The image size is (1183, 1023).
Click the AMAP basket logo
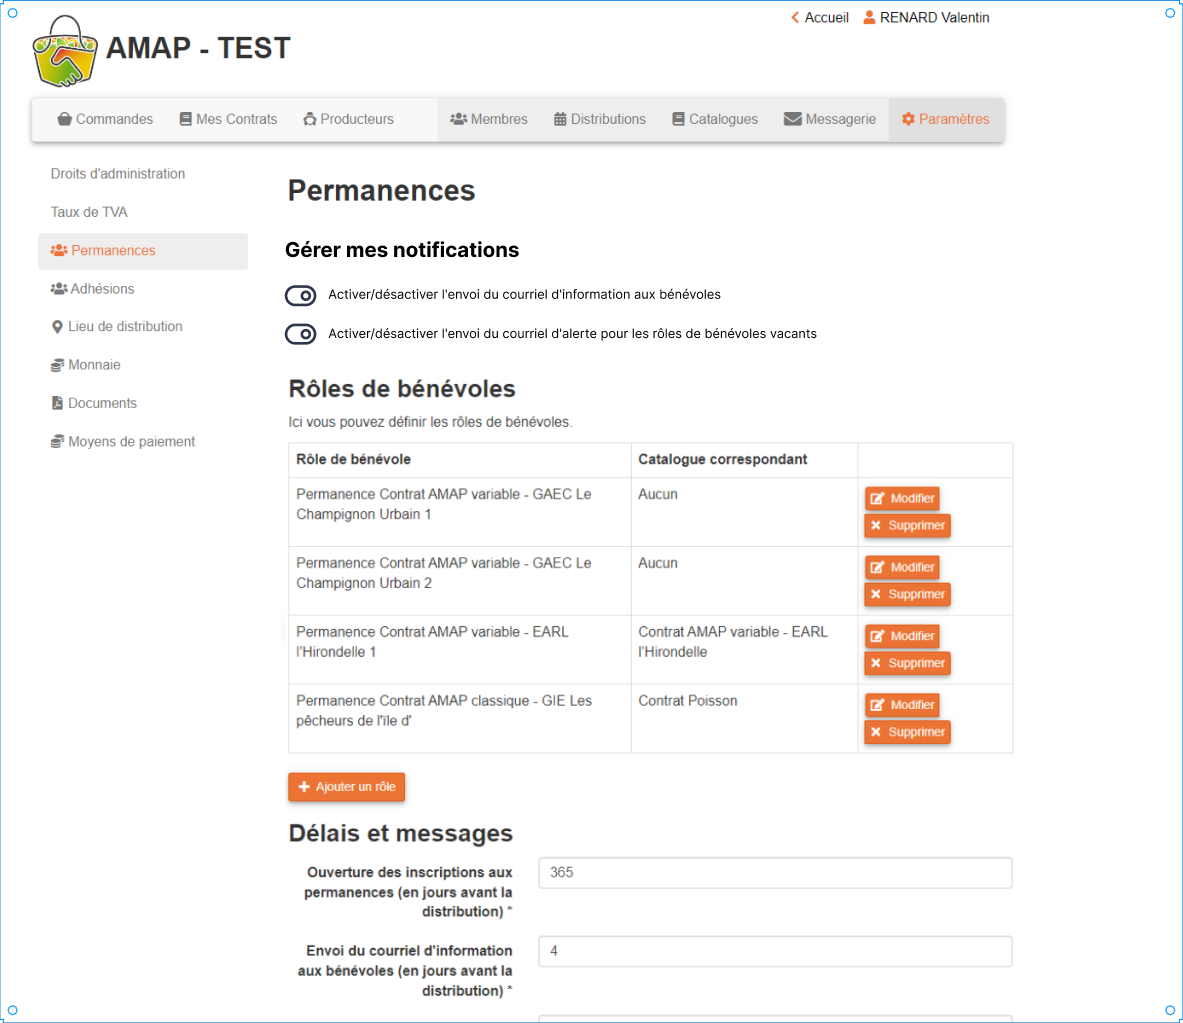tap(64, 52)
